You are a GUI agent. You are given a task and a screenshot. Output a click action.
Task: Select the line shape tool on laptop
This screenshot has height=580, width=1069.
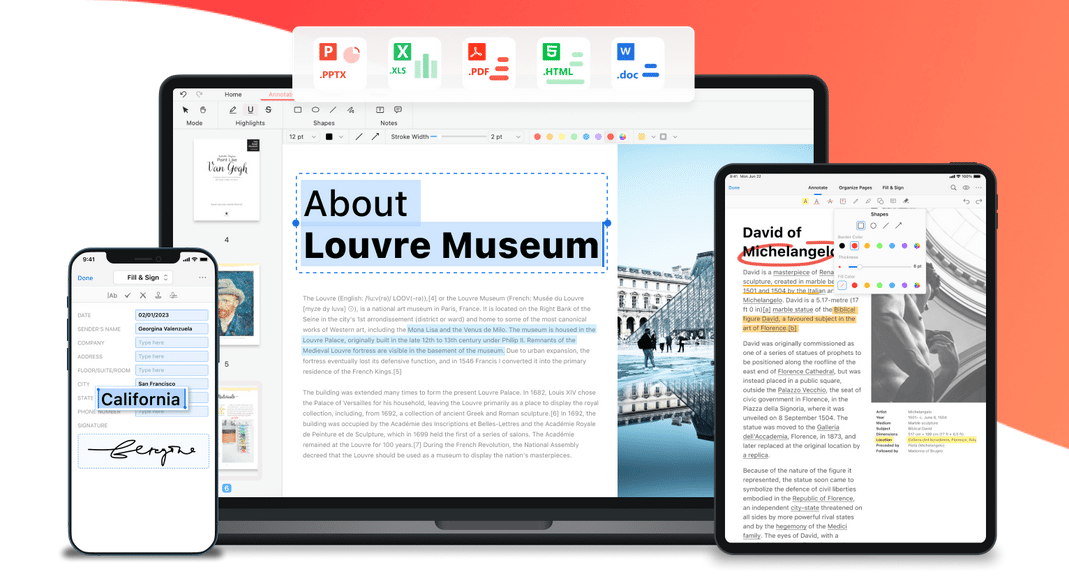click(x=333, y=110)
